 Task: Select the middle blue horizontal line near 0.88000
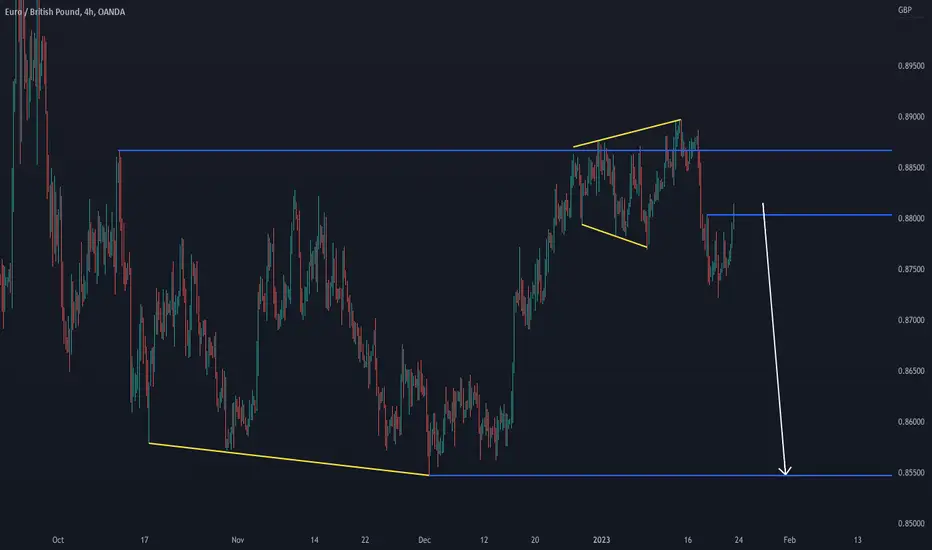click(x=799, y=215)
